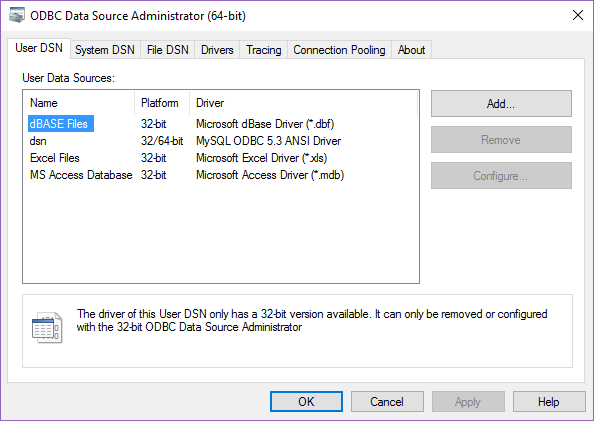This screenshot has height=421, width=594.
Task: Open Help for this dialog
Action: (x=549, y=402)
